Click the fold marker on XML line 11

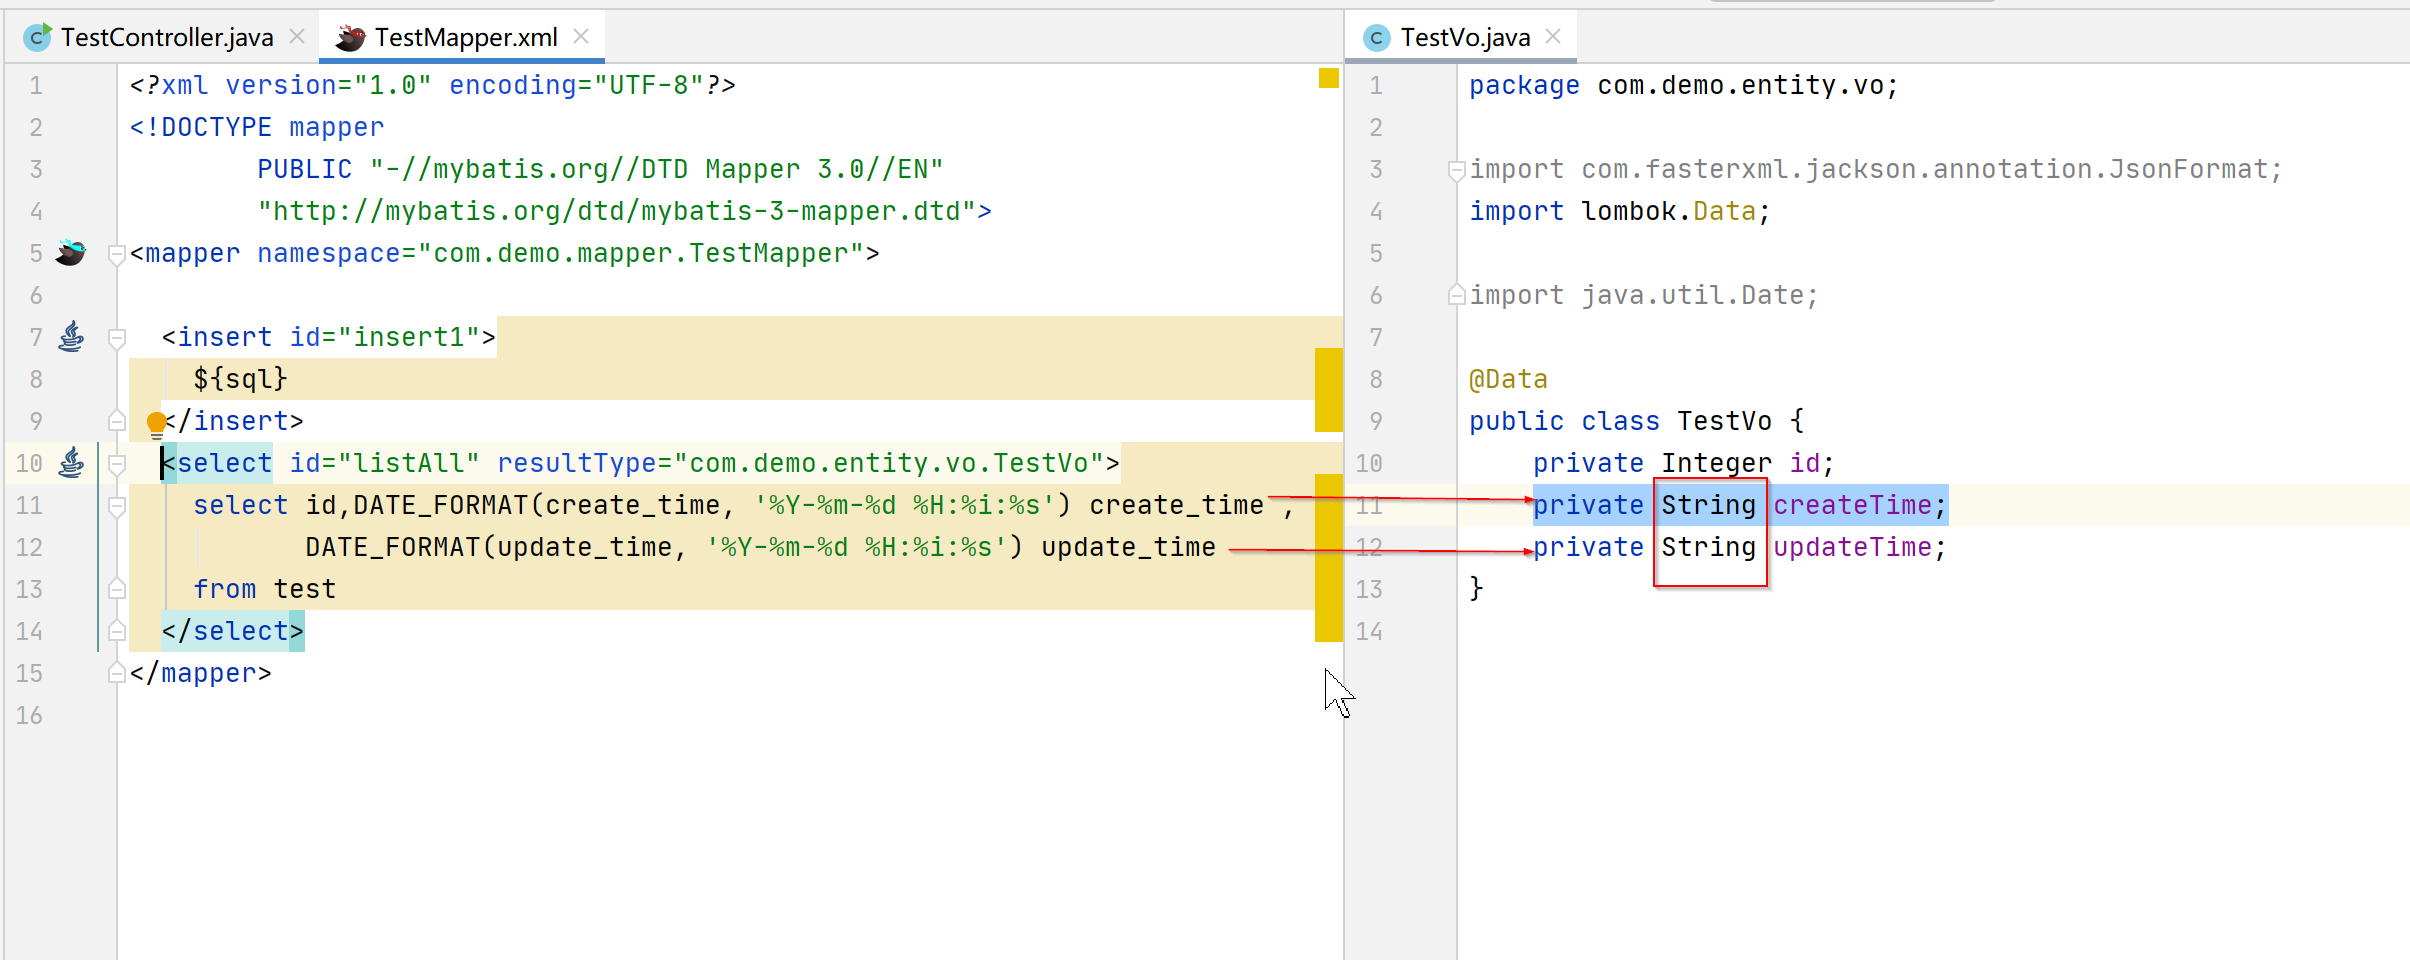tap(116, 506)
